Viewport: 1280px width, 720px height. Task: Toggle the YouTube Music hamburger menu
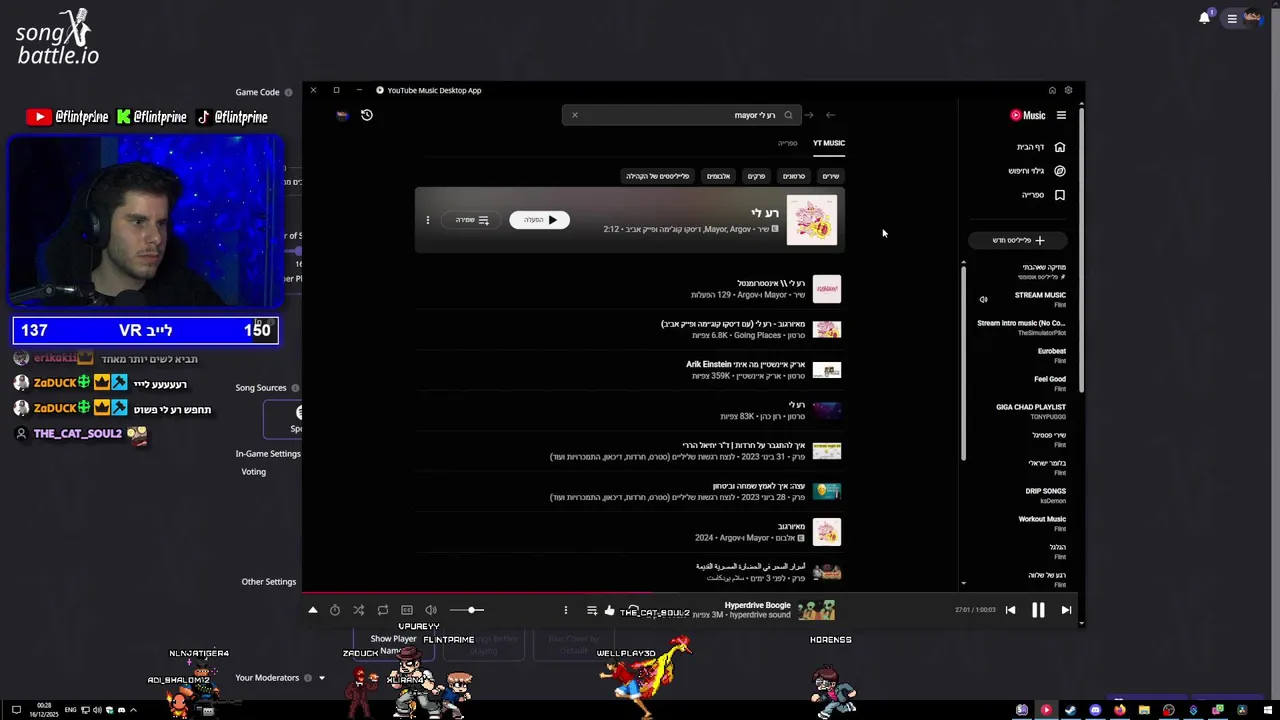(x=1061, y=115)
